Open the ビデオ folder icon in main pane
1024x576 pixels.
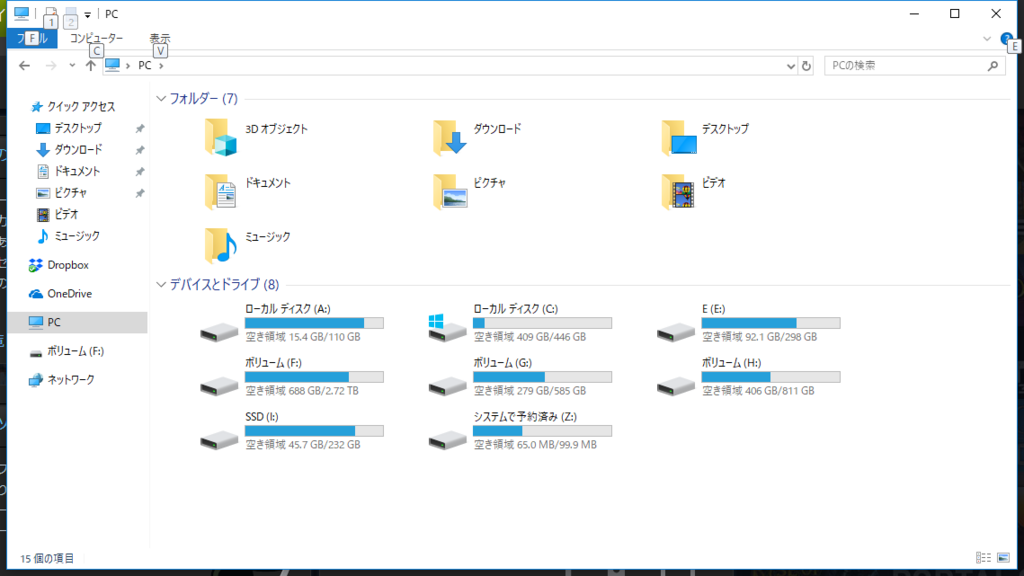pyautogui.click(x=678, y=191)
